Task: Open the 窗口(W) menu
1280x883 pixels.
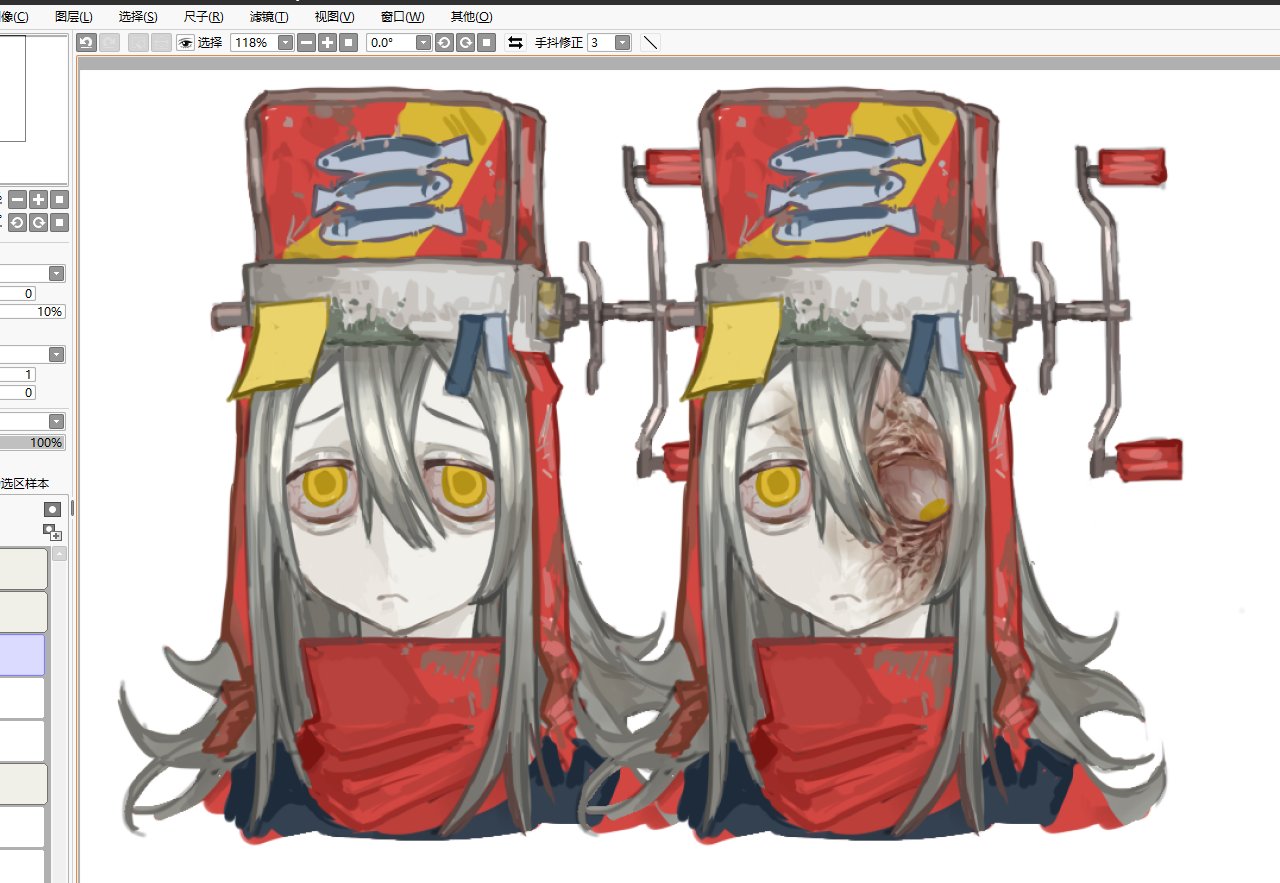Action: click(402, 17)
